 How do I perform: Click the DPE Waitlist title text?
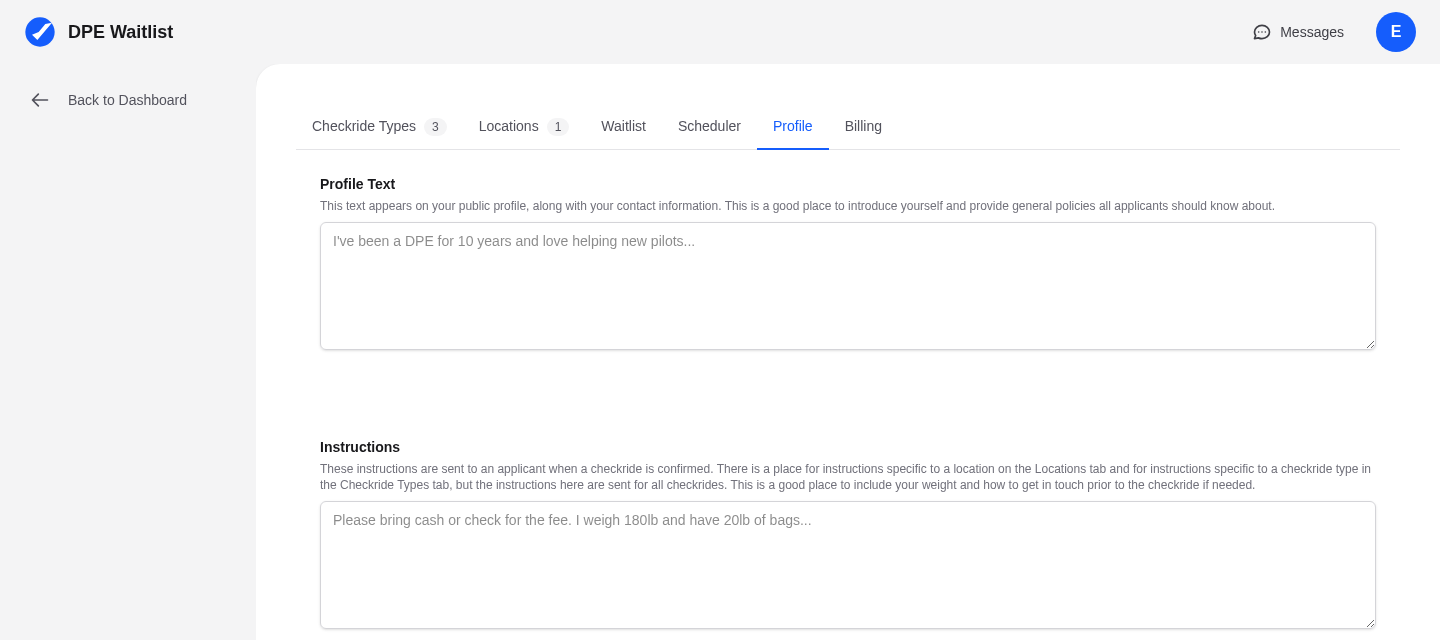(120, 31)
